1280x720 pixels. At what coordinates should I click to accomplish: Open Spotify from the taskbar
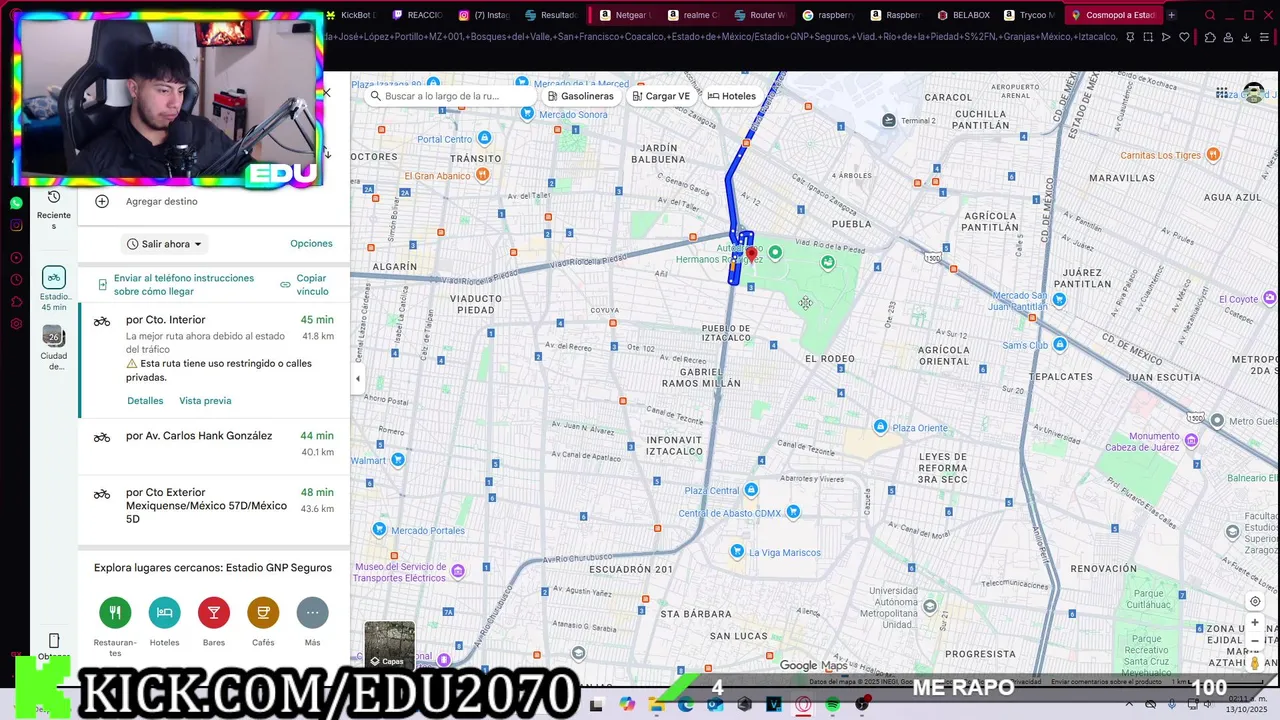point(833,705)
